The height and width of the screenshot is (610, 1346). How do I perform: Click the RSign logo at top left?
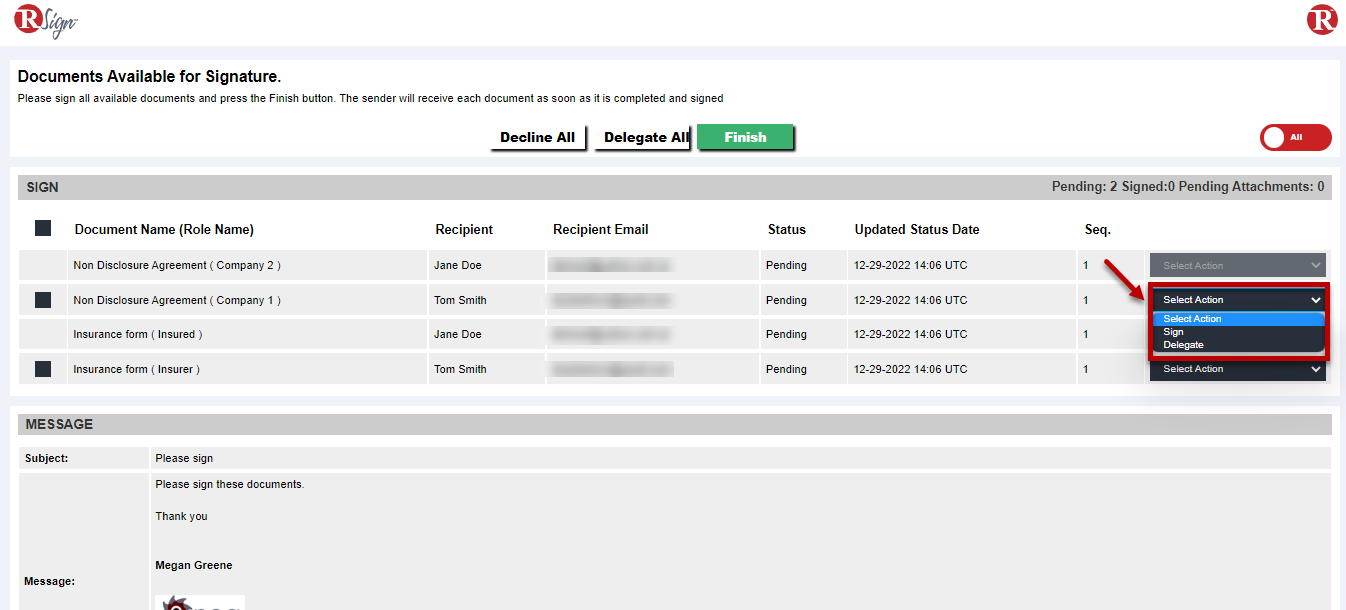[x=46, y=21]
